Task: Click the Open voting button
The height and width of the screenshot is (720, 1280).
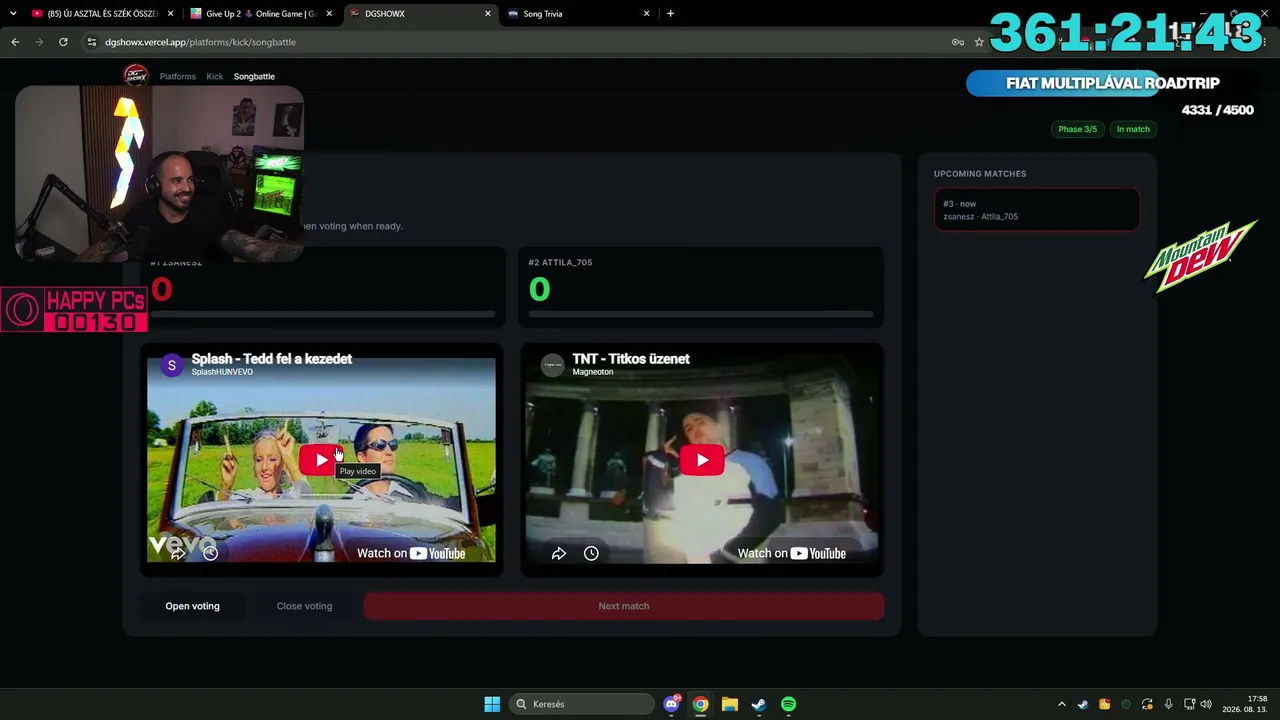Action: (192, 606)
